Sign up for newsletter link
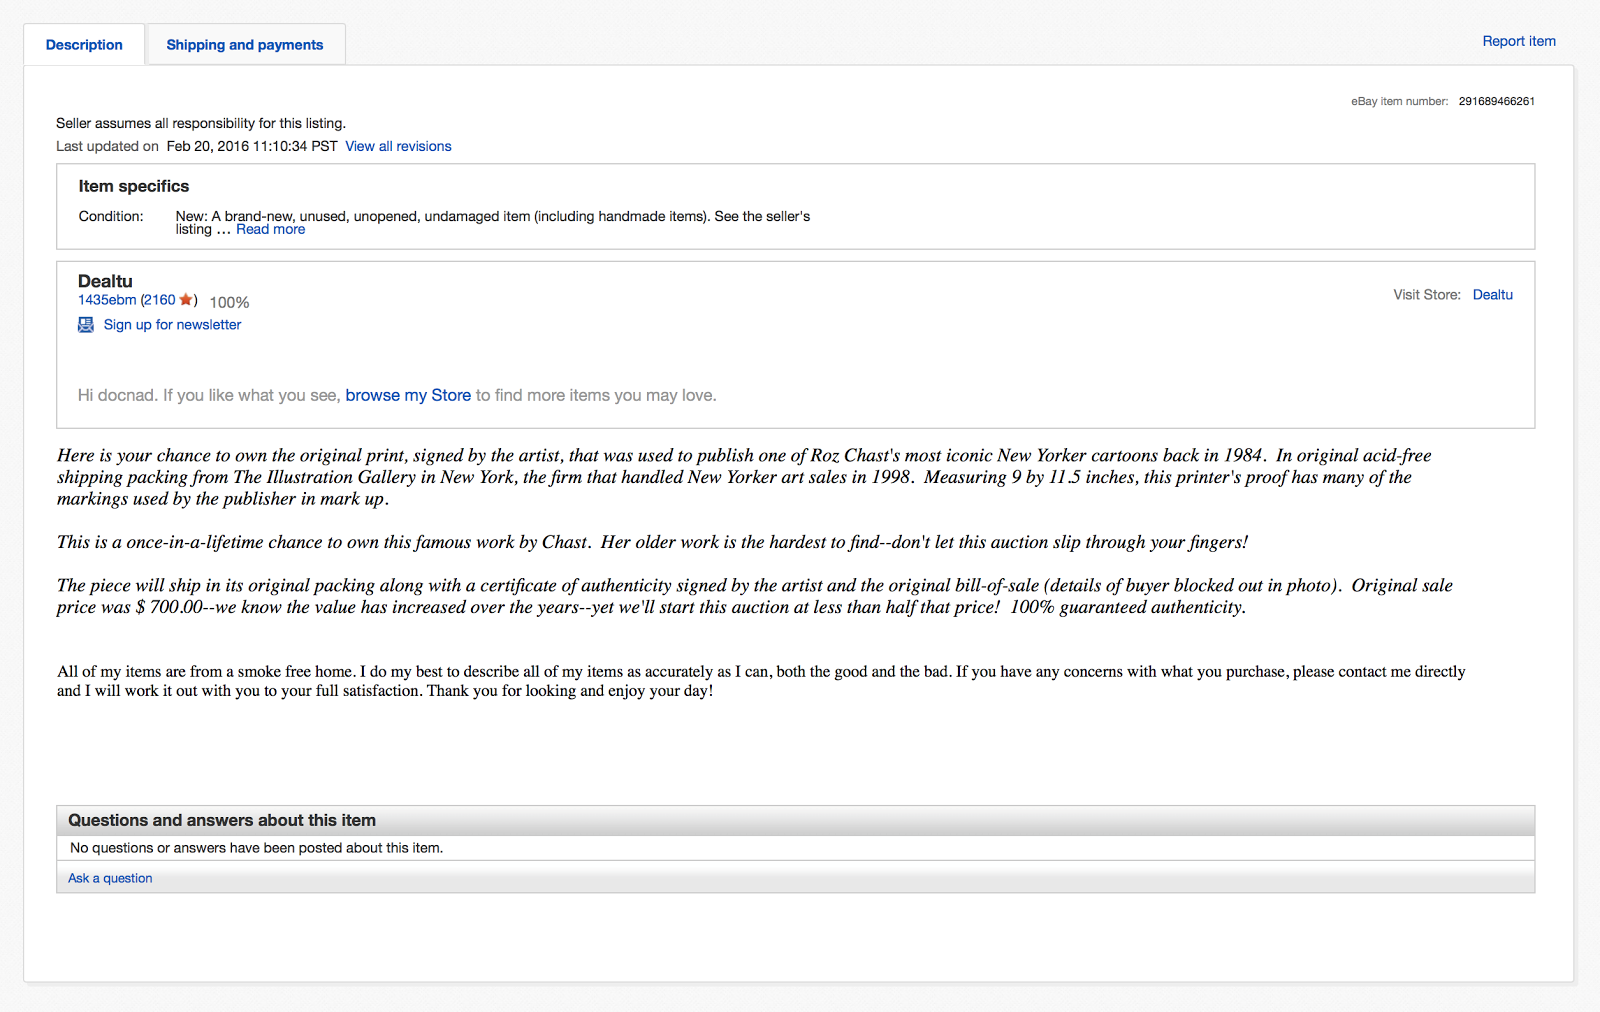Screen dimensions: 1600x1012 tap(172, 325)
